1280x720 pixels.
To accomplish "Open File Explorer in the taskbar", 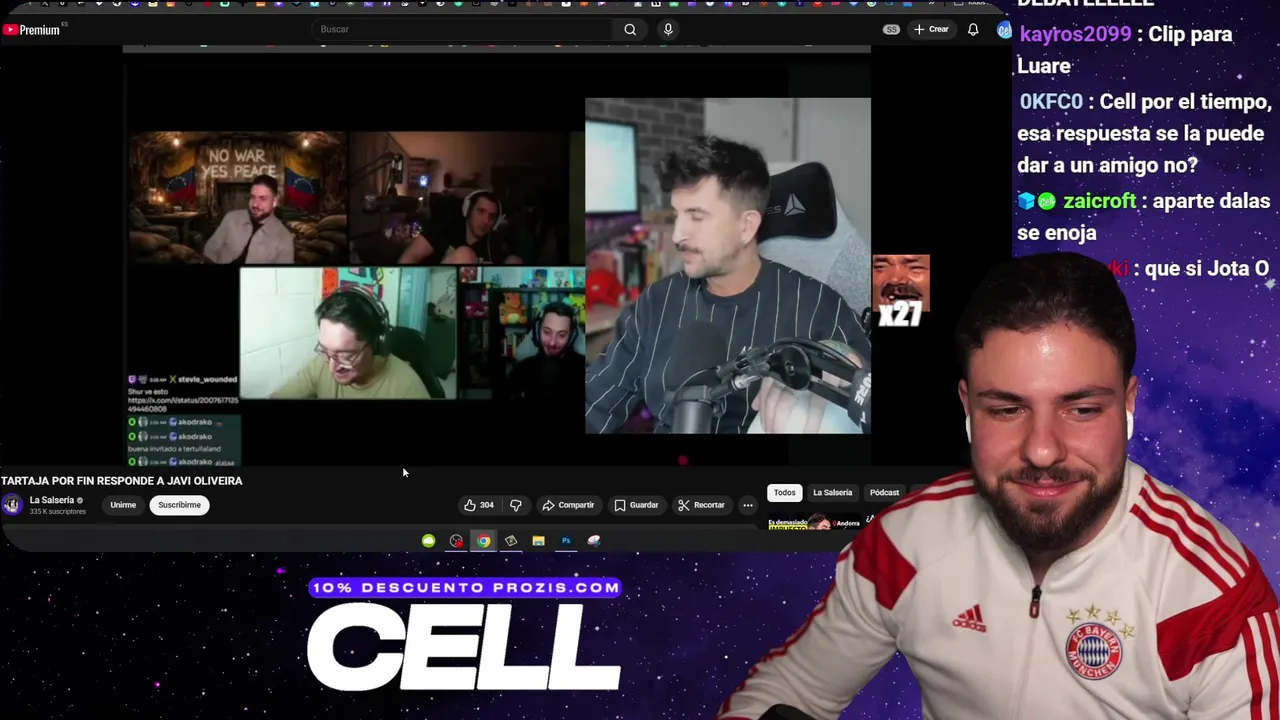I will (x=538, y=541).
